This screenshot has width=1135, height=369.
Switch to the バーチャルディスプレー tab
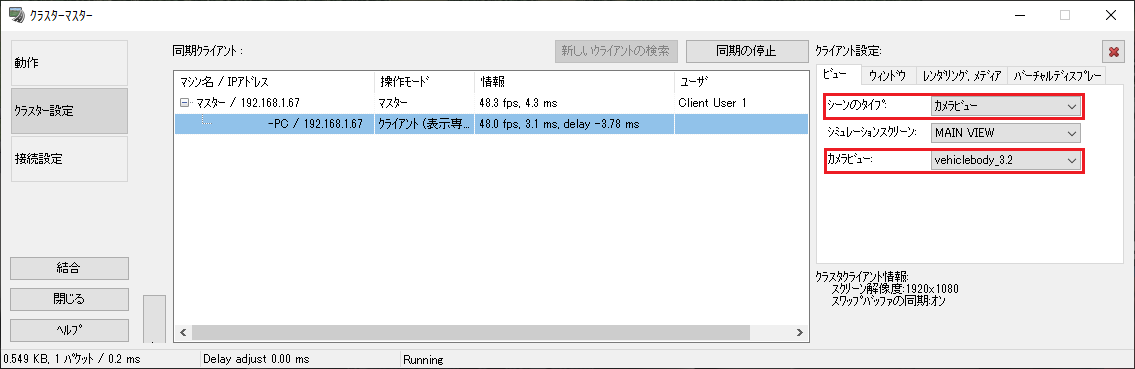click(1056, 75)
